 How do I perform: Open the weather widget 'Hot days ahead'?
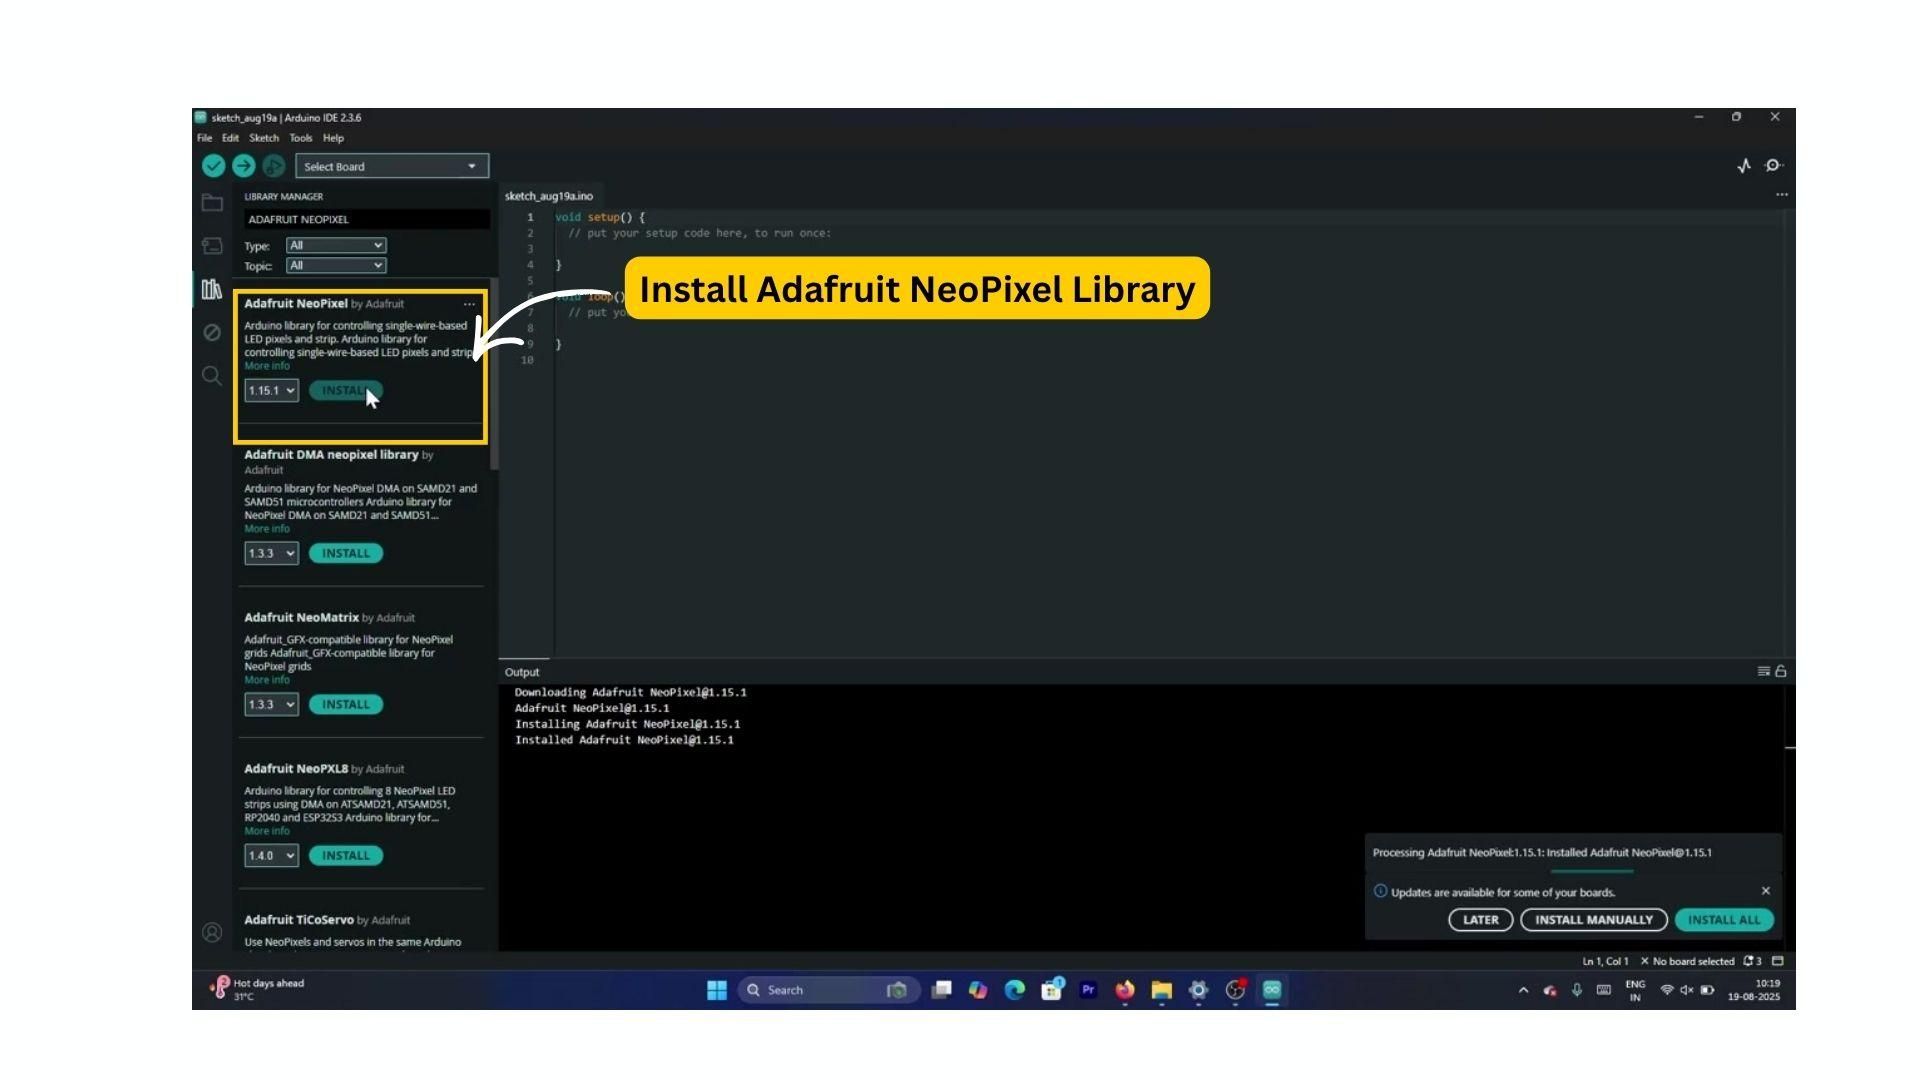click(257, 989)
